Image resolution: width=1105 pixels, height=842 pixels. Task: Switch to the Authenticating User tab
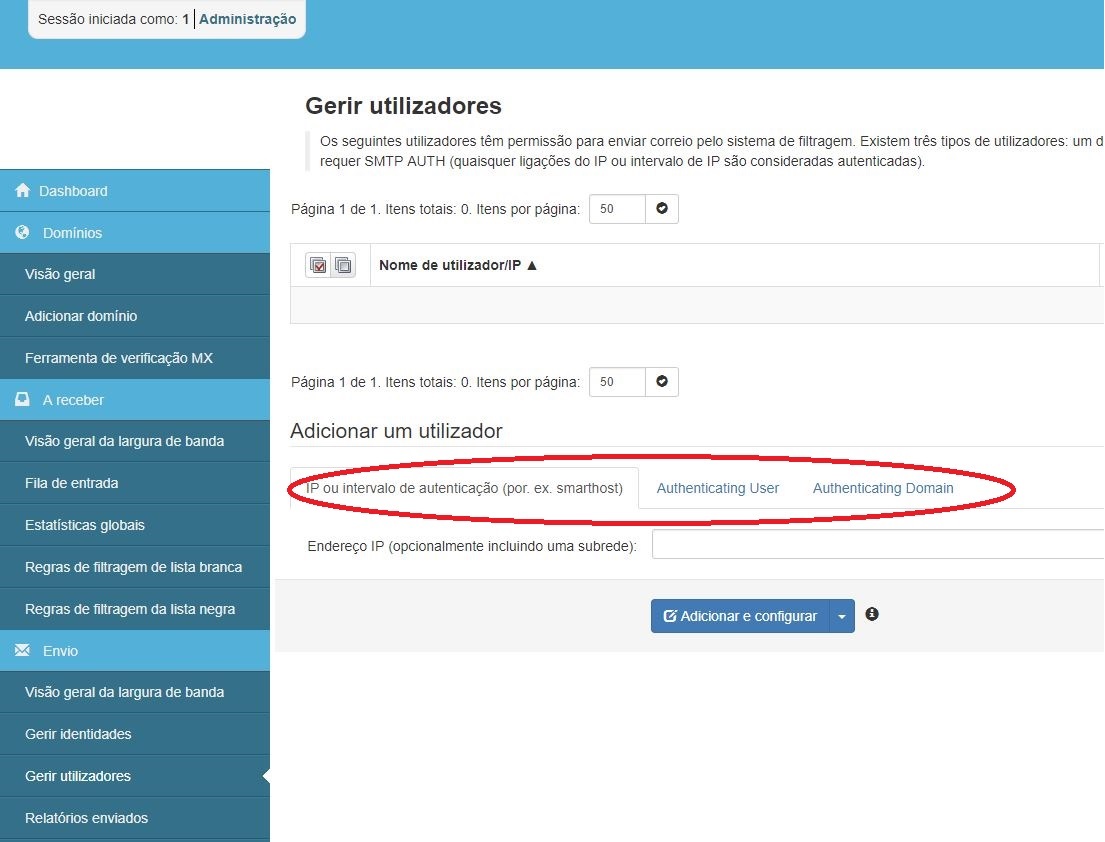717,488
